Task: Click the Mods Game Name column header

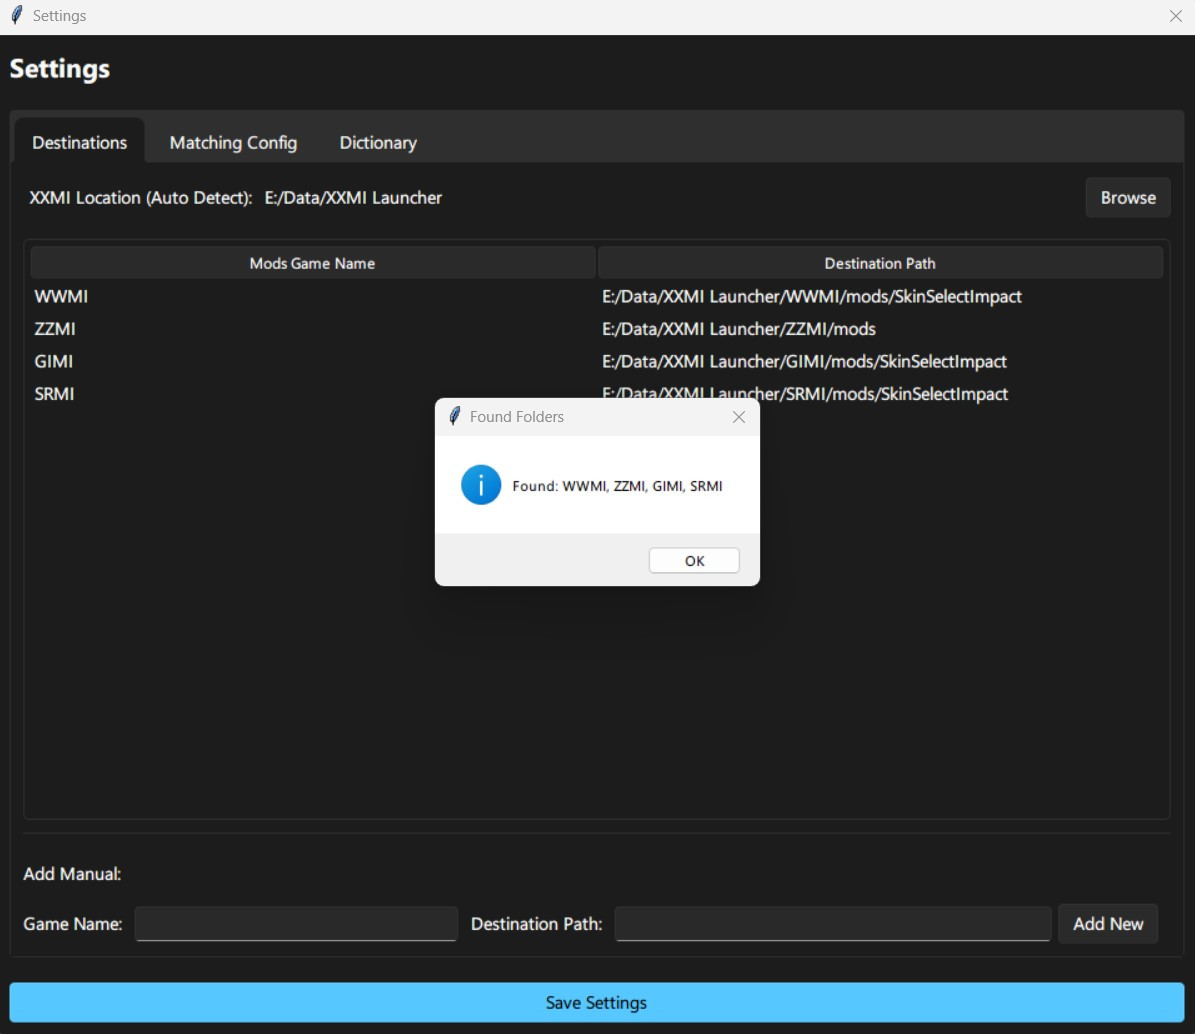Action: [311, 262]
